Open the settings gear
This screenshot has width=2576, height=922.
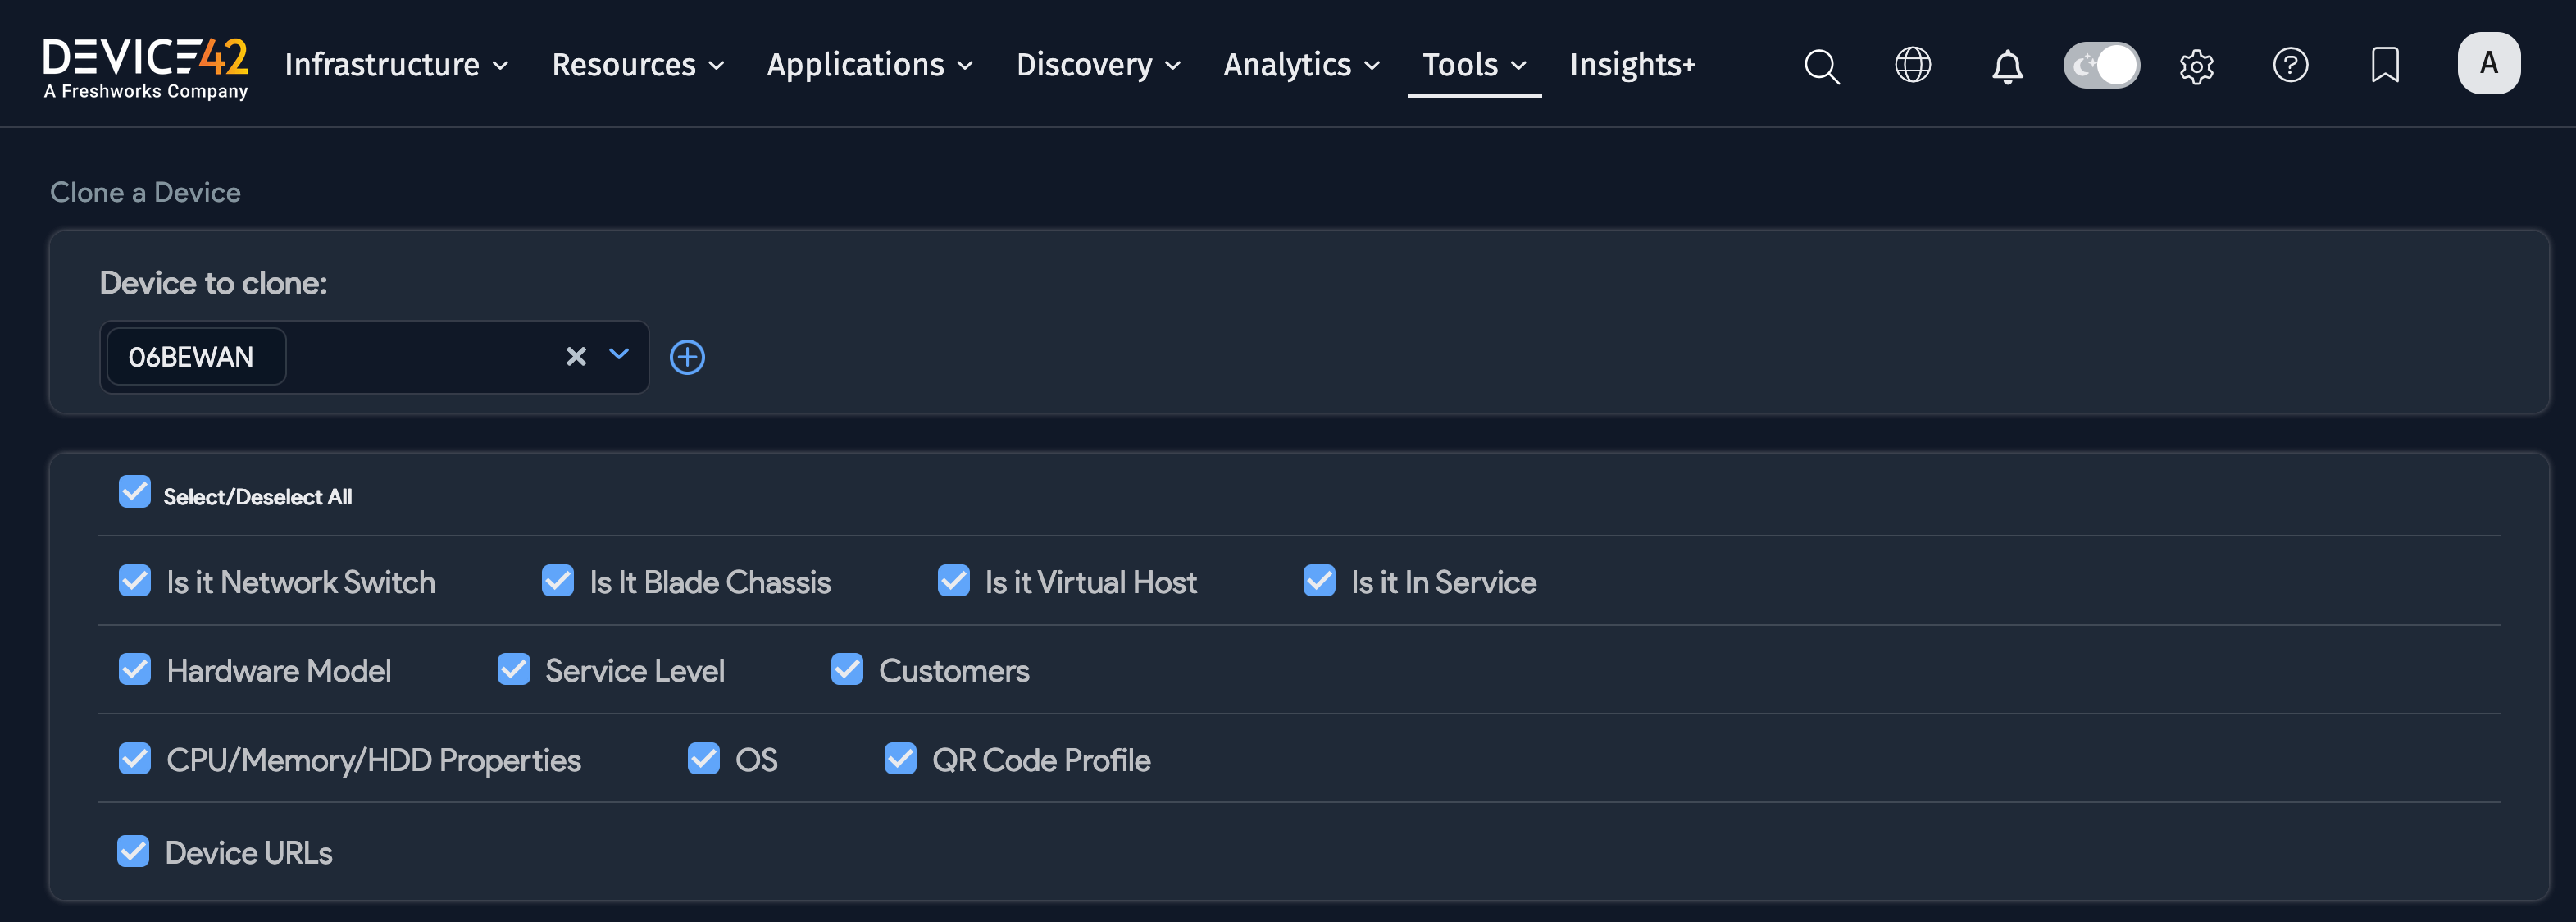point(2196,66)
